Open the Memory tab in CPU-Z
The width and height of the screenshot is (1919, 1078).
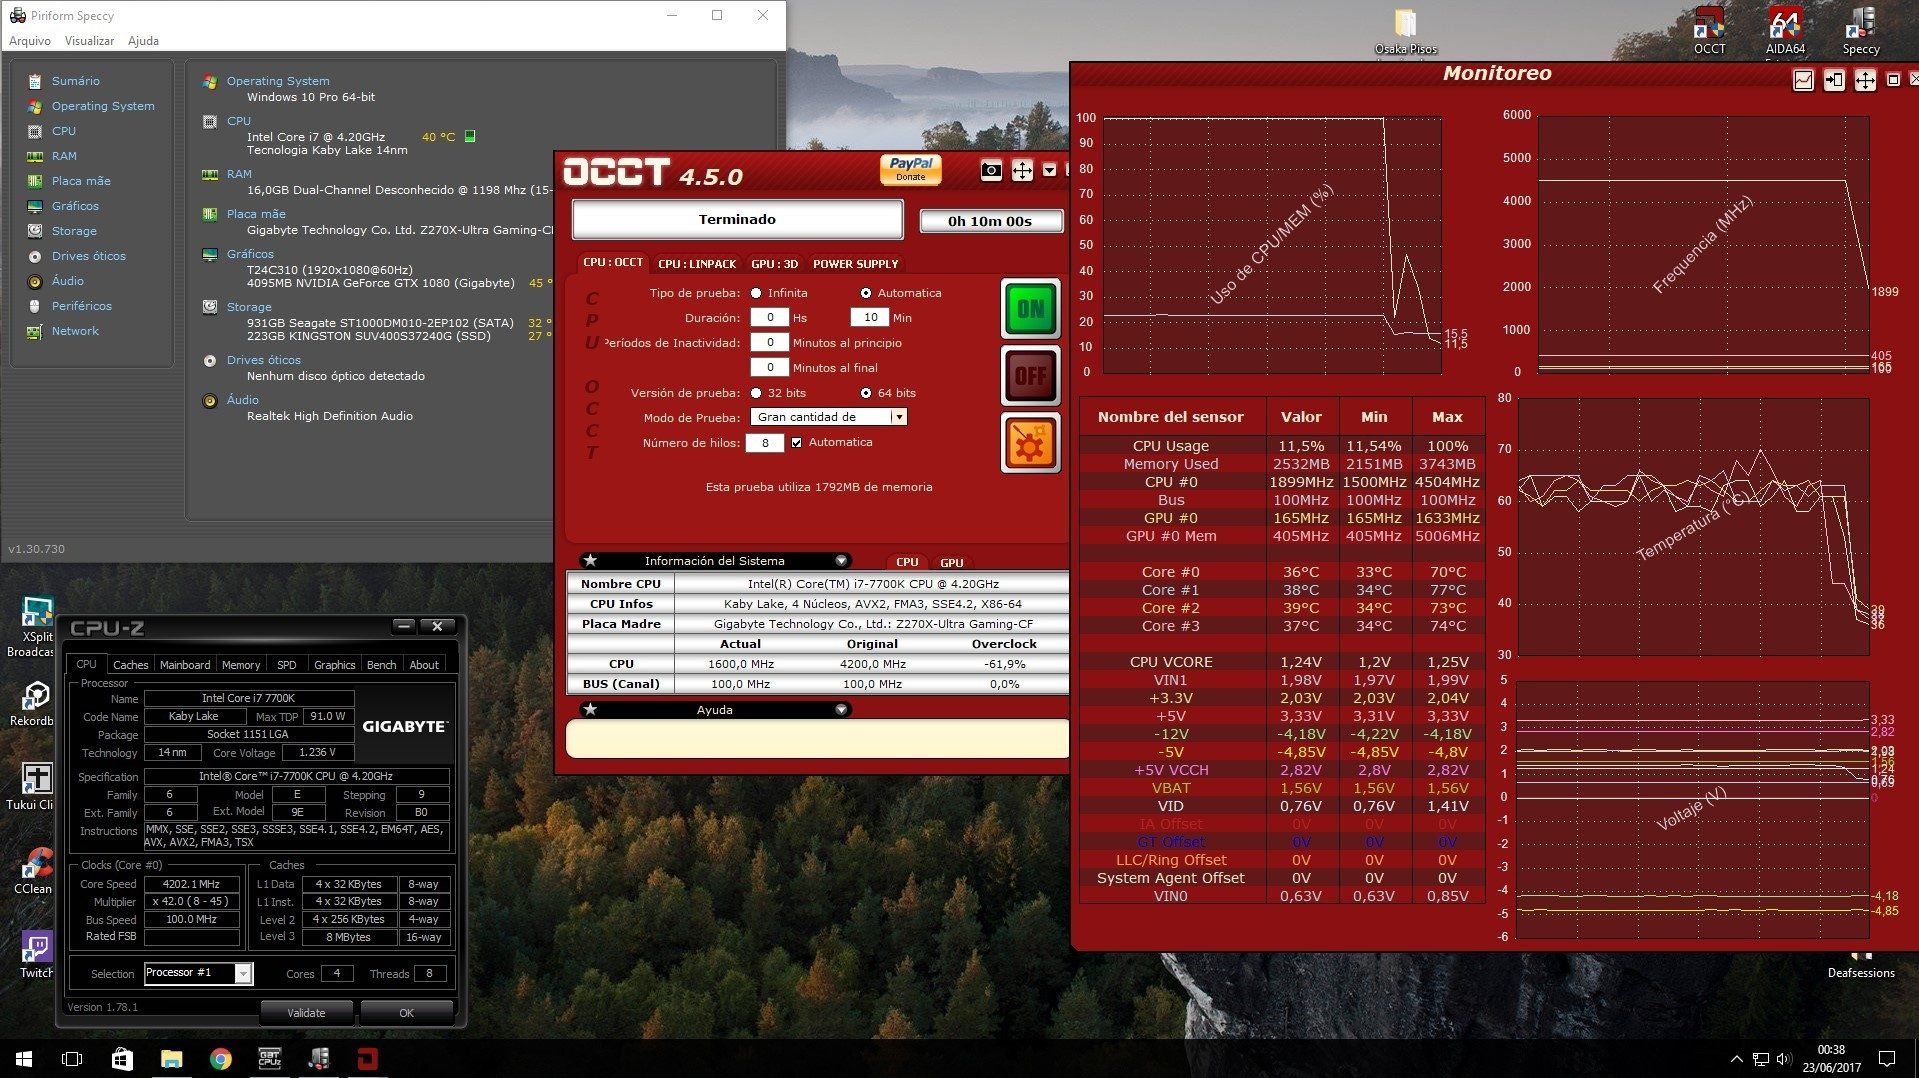(241, 665)
